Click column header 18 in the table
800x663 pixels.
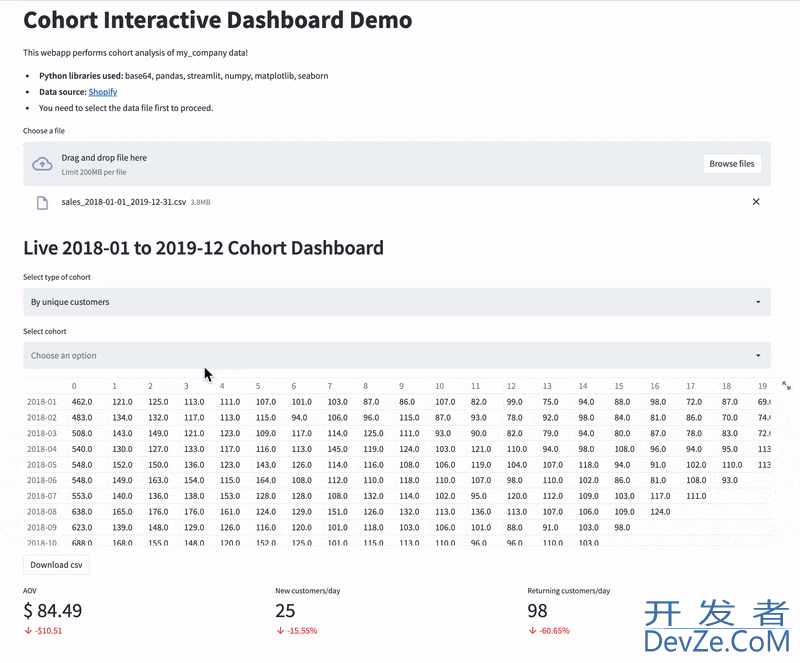[x=727, y=386]
